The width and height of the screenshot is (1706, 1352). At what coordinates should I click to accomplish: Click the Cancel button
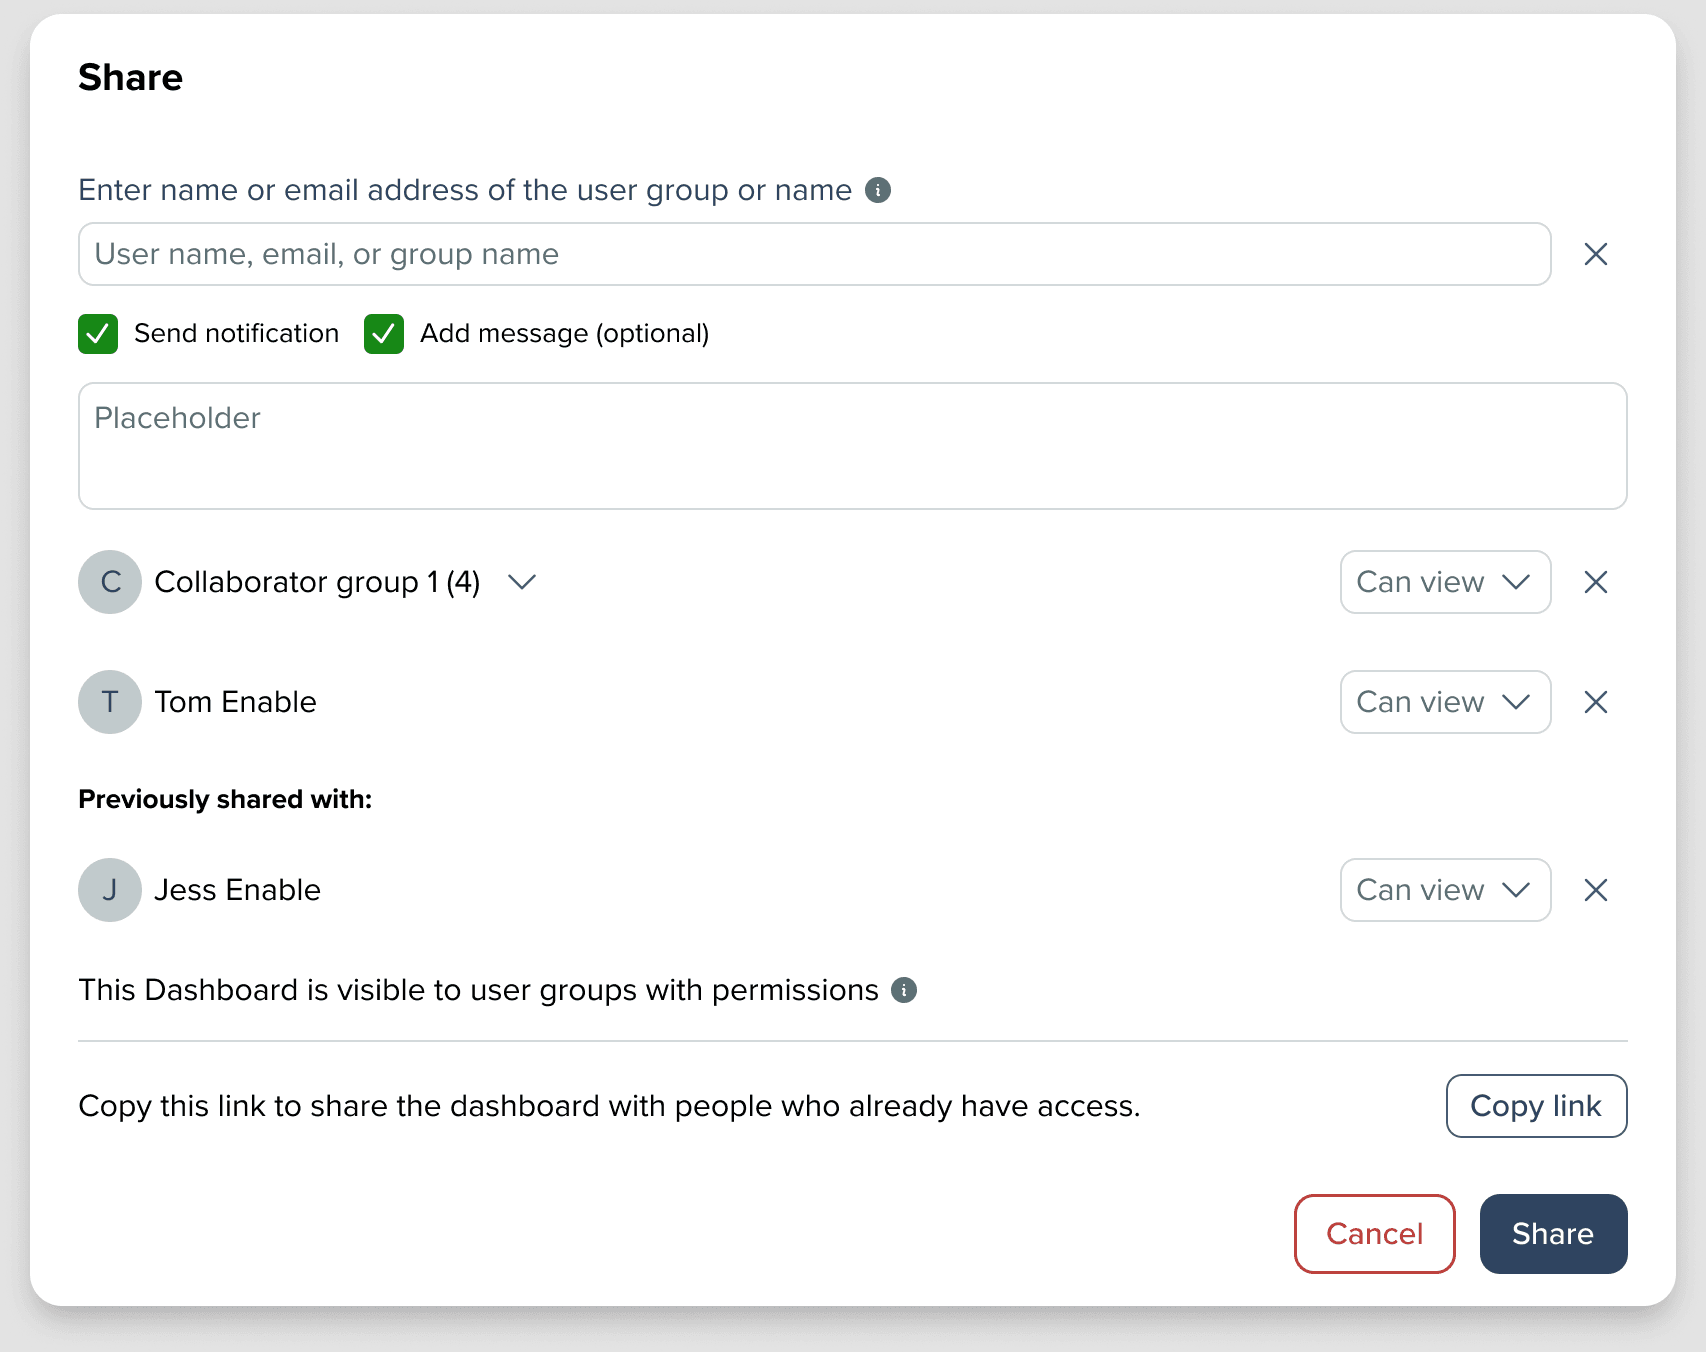pyautogui.click(x=1374, y=1234)
